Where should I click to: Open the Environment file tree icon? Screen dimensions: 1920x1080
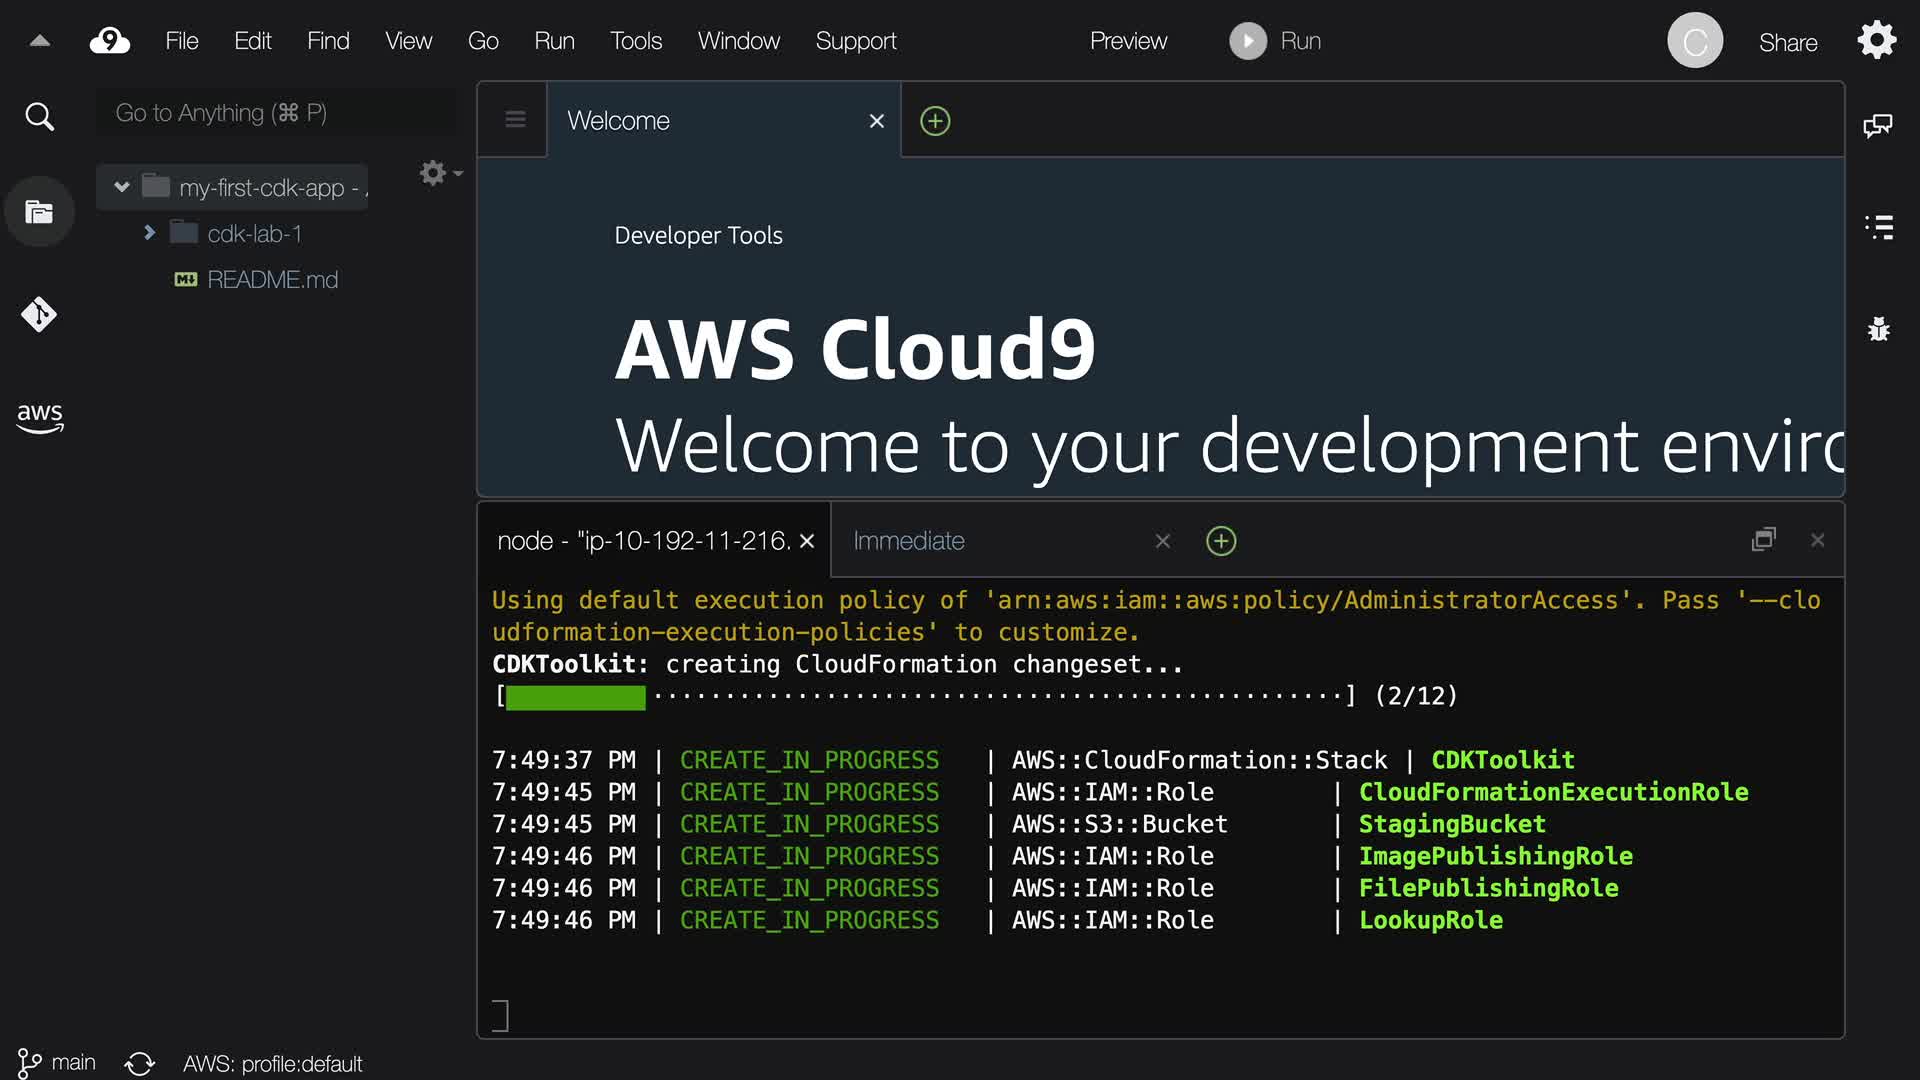tap(39, 212)
